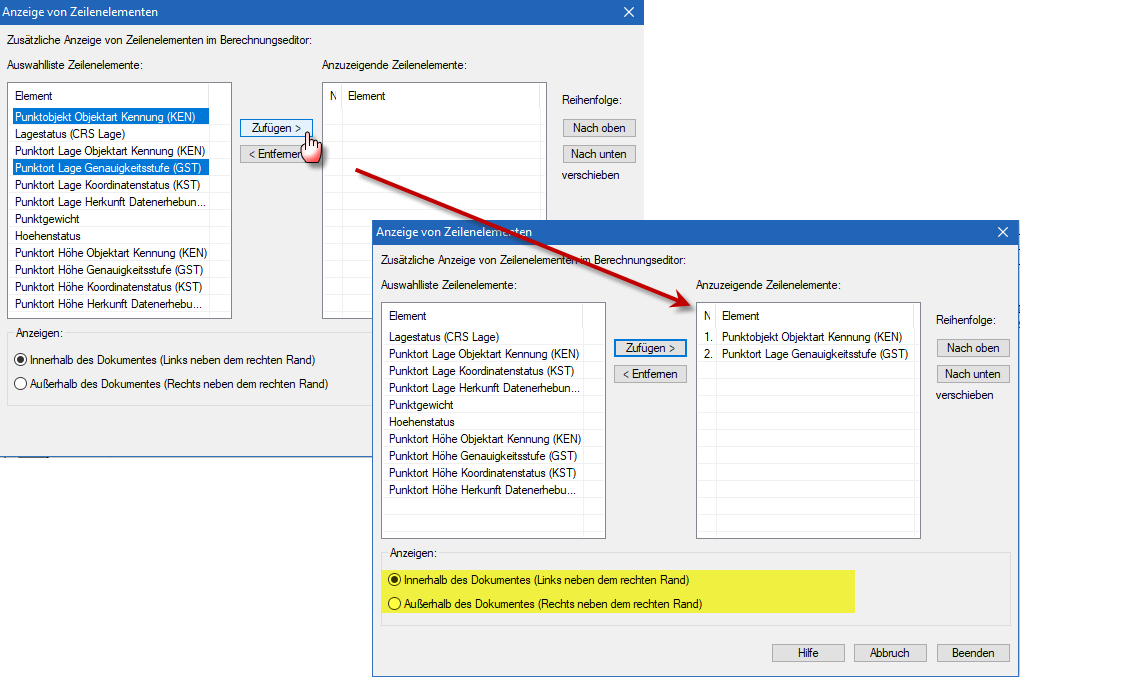Choose Lagestatus (CRS Lage) in the background dialog
1122x692 pixels.
tap(70, 134)
